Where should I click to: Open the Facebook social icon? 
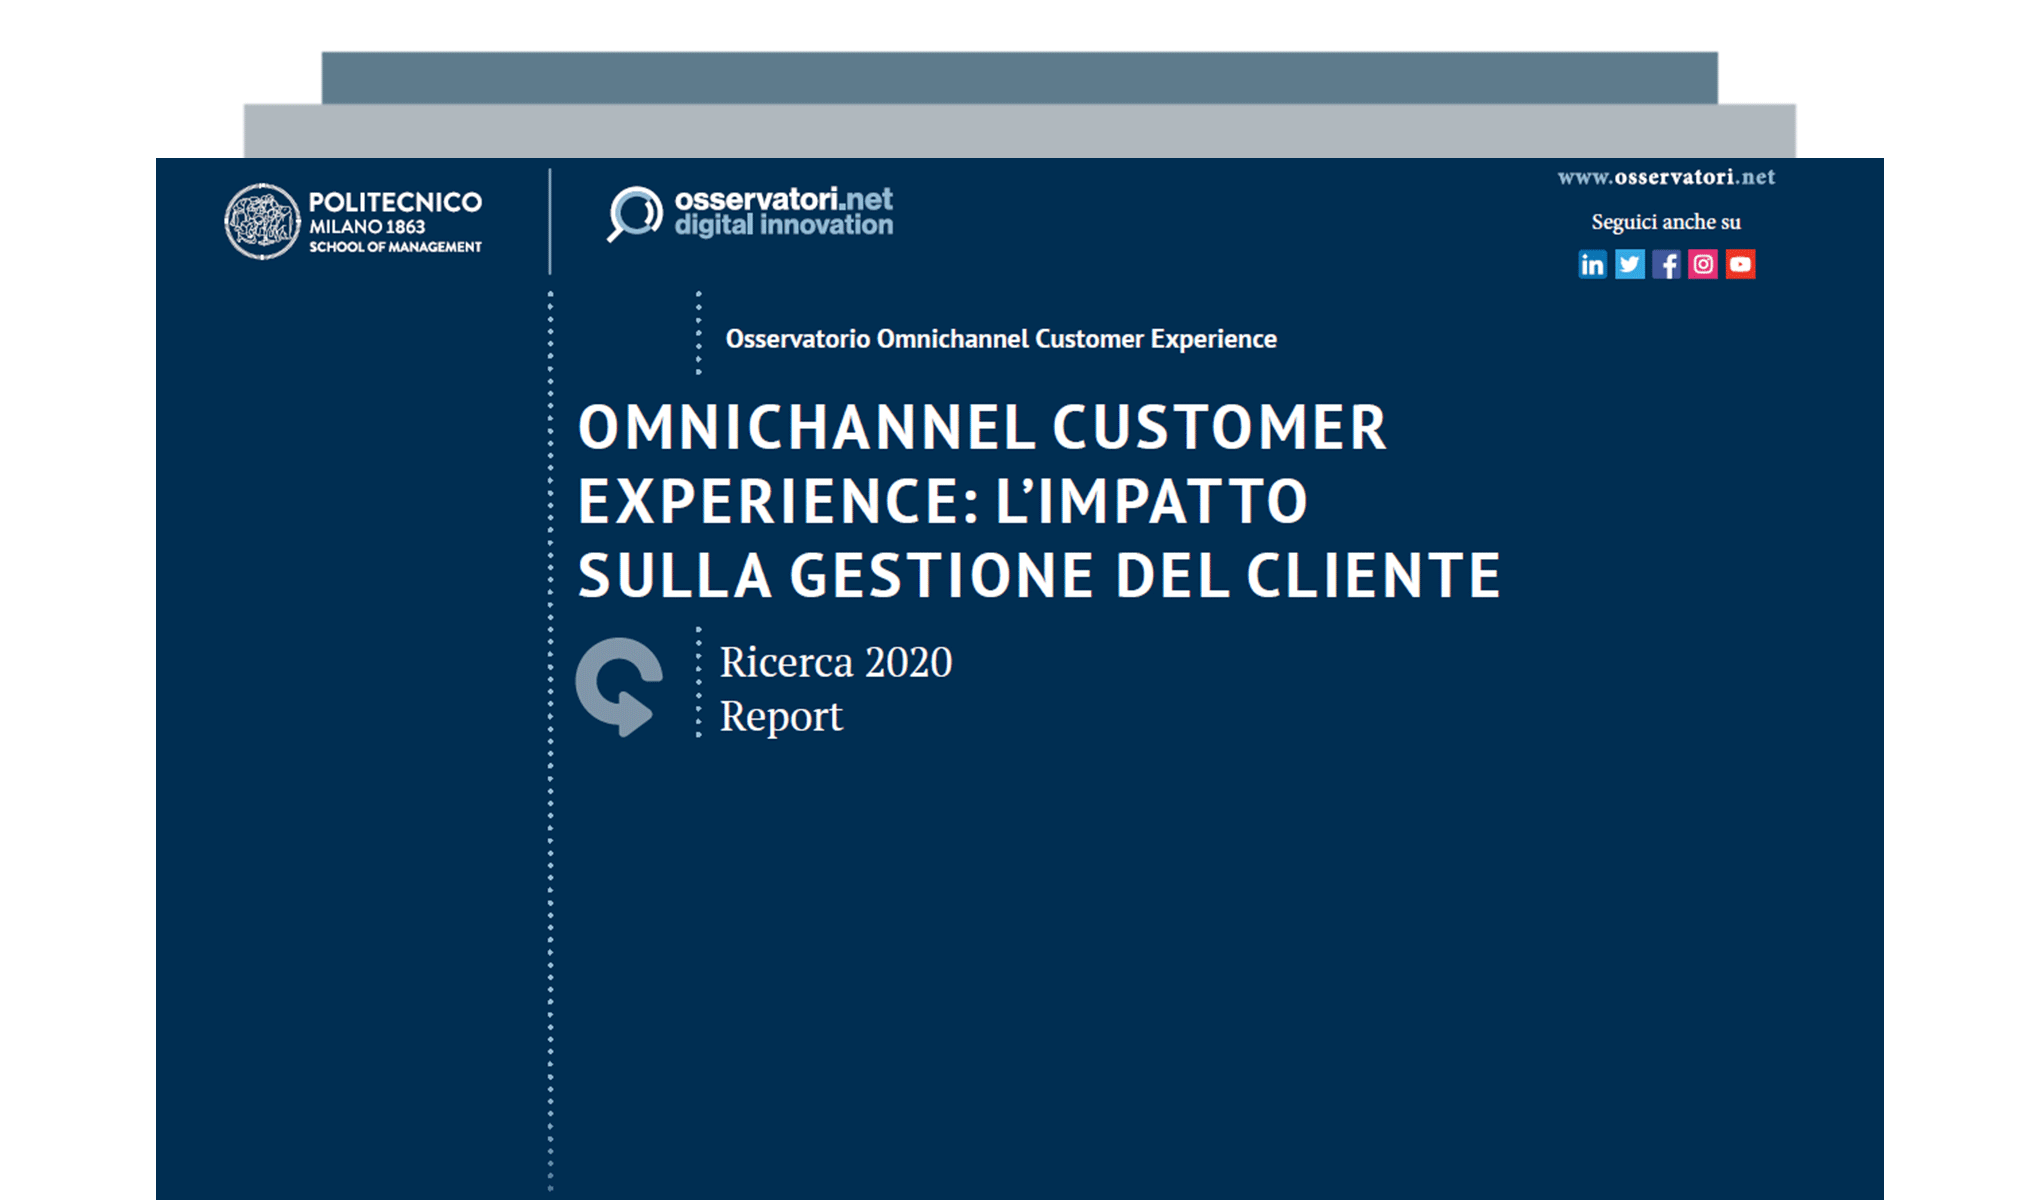[1667, 265]
